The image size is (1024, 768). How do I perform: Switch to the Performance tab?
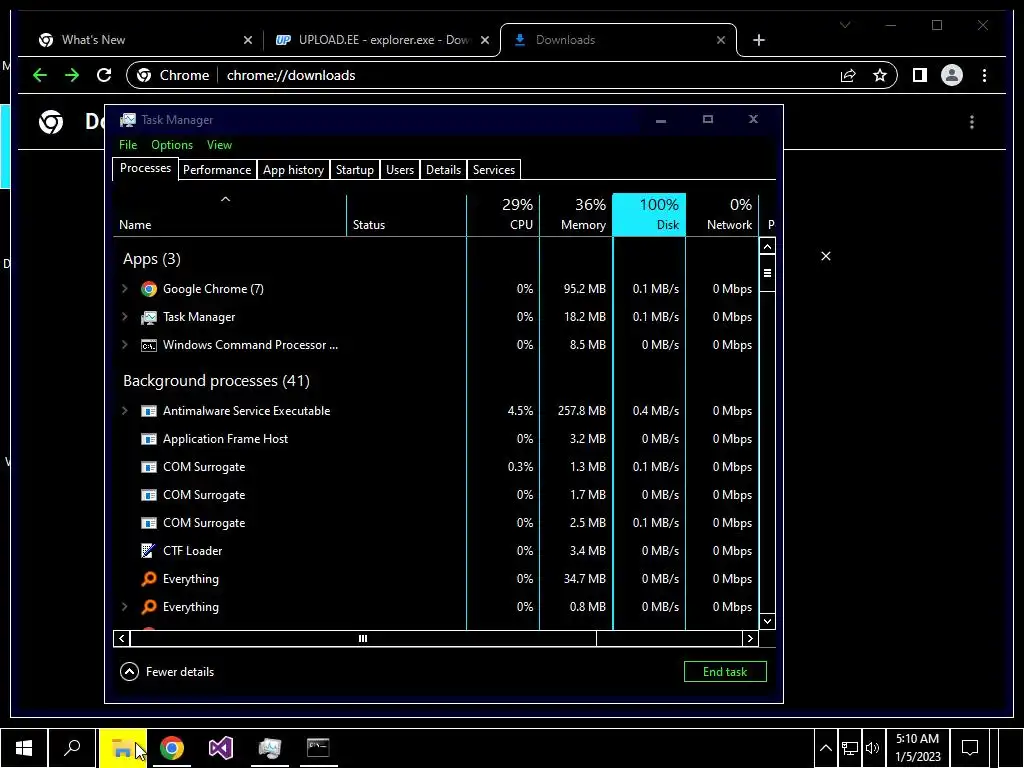point(217,170)
